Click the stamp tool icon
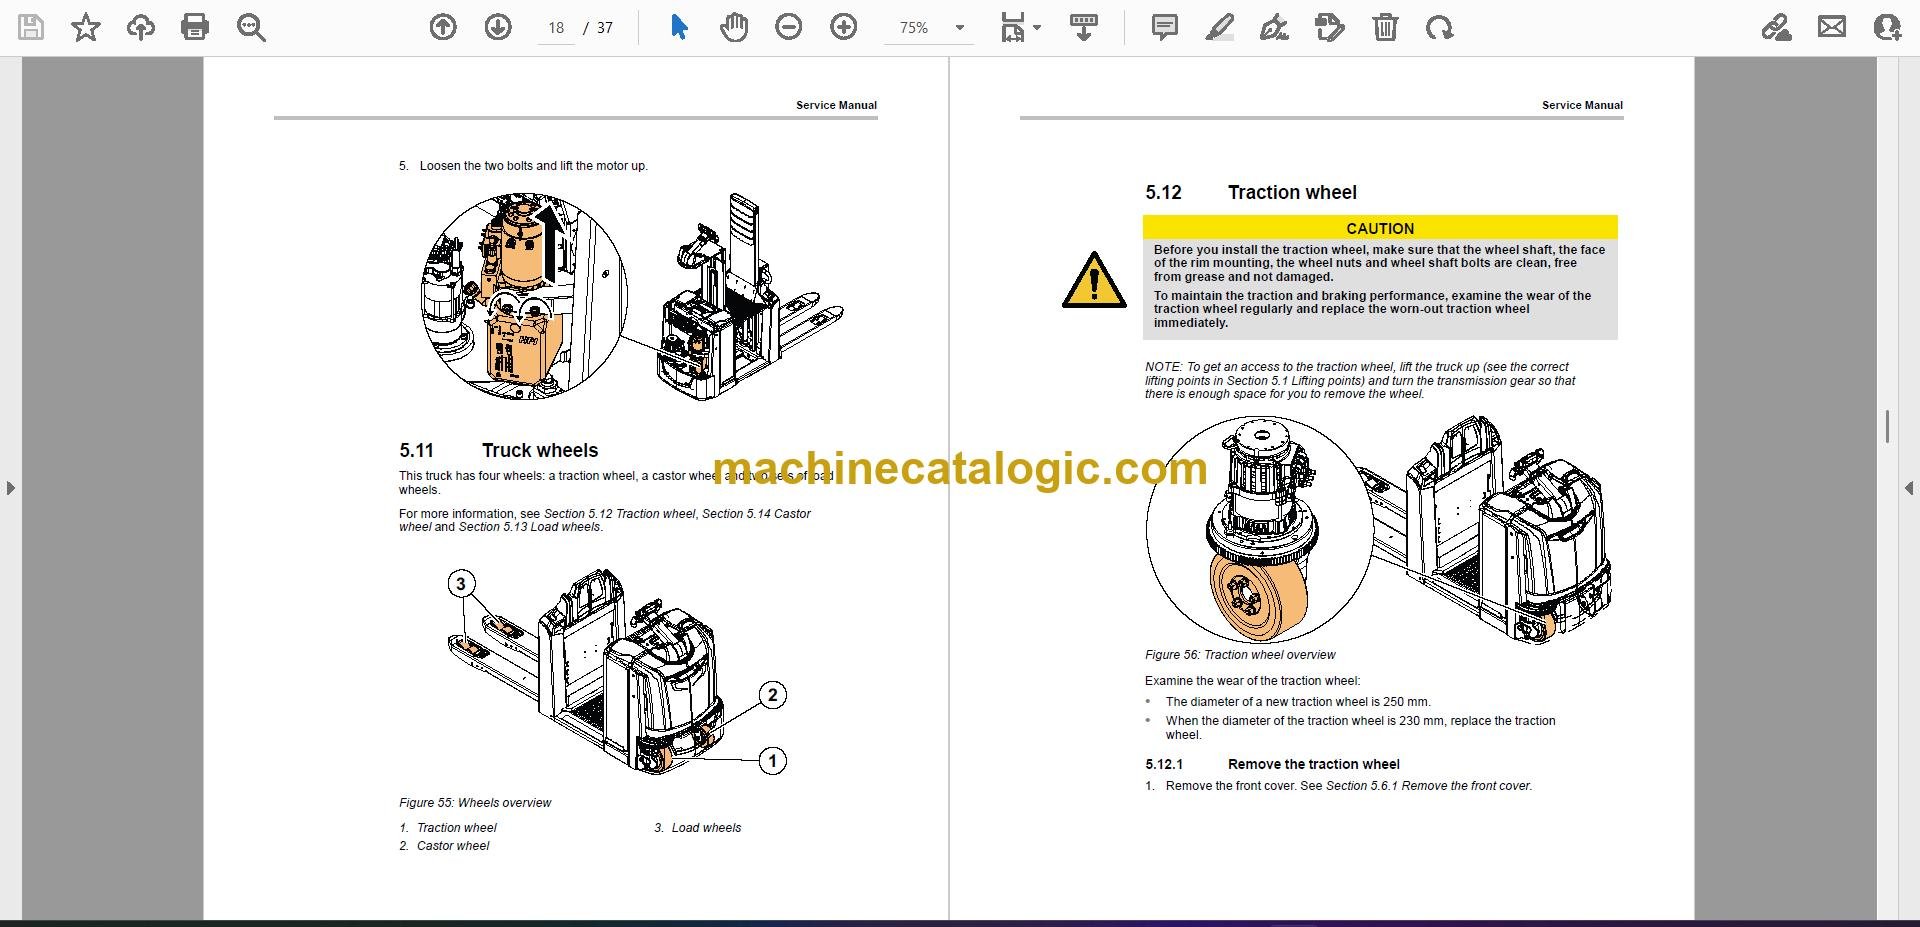The image size is (1920, 927). (1330, 27)
